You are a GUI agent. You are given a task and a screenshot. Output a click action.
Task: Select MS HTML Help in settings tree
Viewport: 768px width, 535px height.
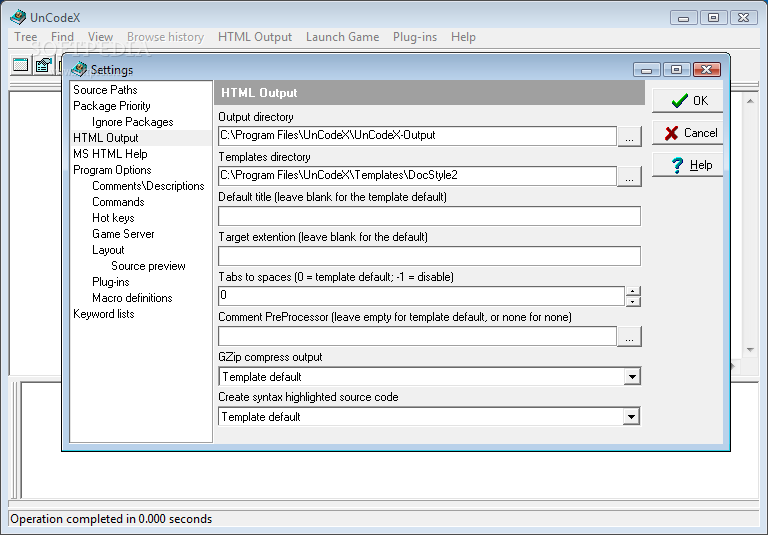pos(110,154)
